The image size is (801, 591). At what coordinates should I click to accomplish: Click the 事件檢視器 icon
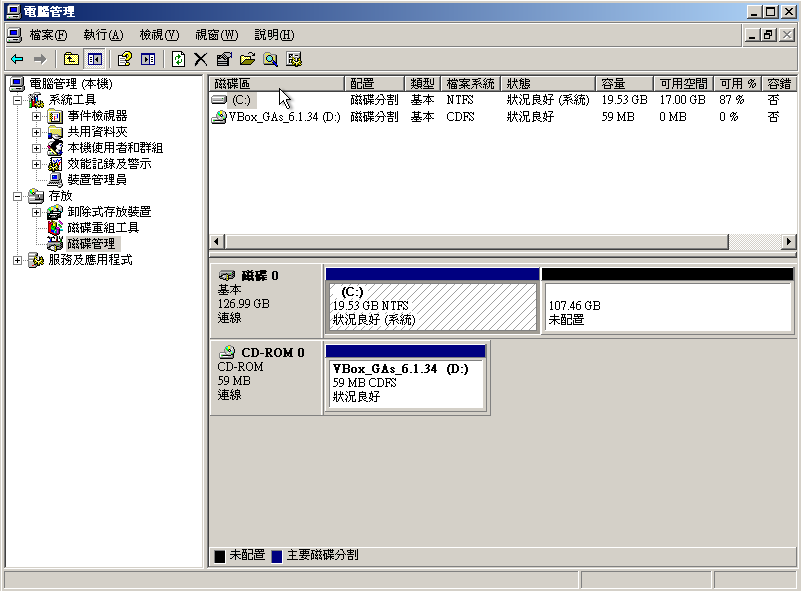[x=55, y=116]
